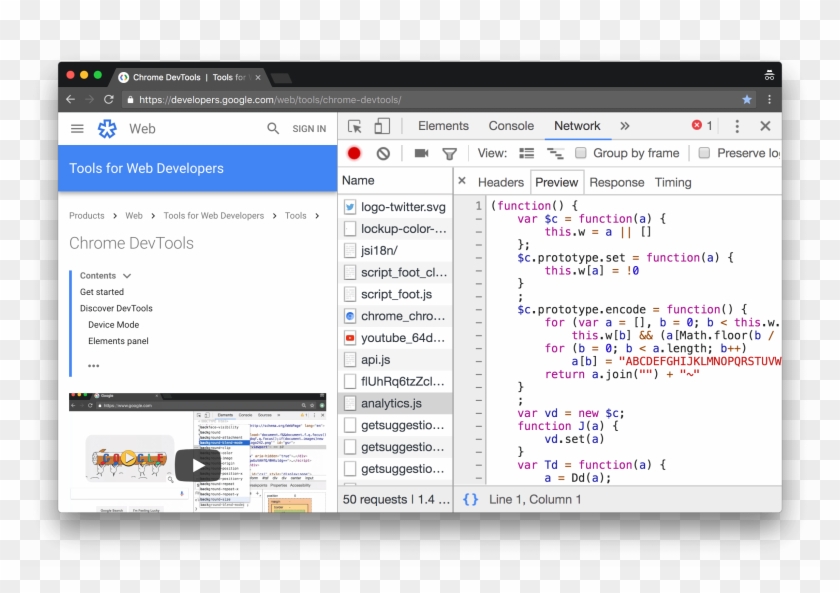Open the hamburger navigation menu
This screenshot has width=840, height=593.
[x=77, y=128]
